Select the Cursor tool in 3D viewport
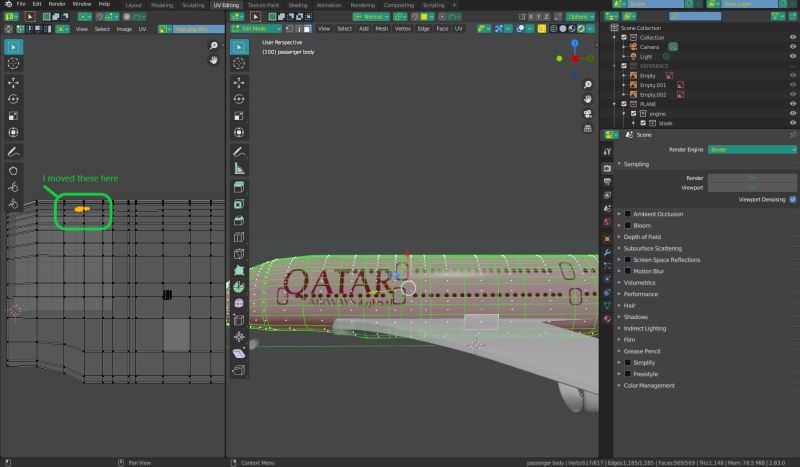Screen dimensions: 800x467 point(239,63)
